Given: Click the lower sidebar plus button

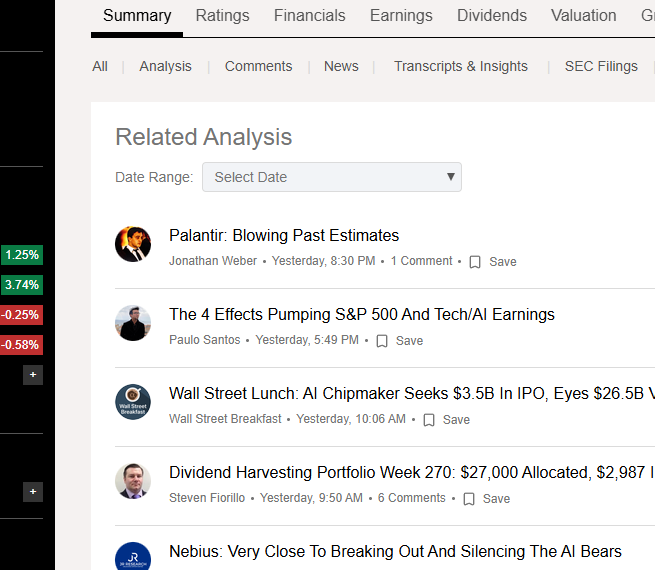Looking at the screenshot, I should [x=33, y=492].
